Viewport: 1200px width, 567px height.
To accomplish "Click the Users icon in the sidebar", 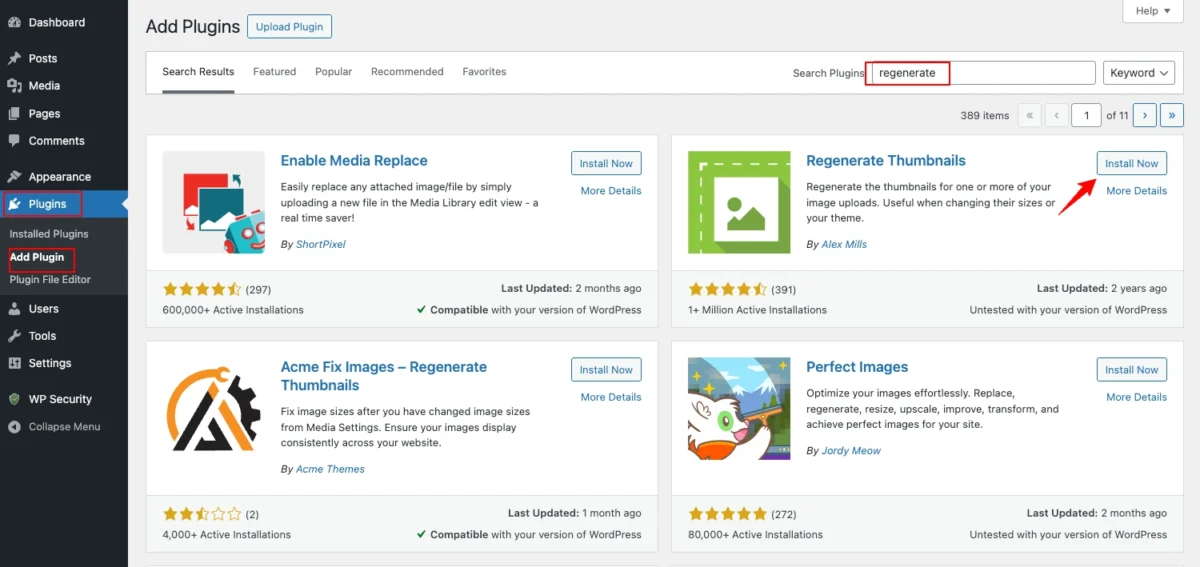I will coord(14,309).
